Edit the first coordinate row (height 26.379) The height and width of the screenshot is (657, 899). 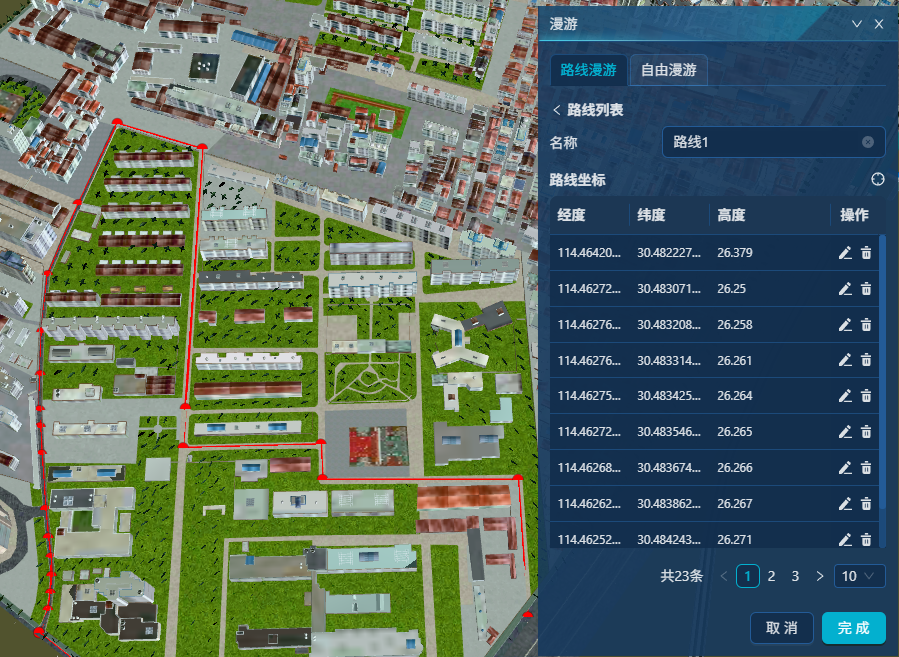pos(845,253)
